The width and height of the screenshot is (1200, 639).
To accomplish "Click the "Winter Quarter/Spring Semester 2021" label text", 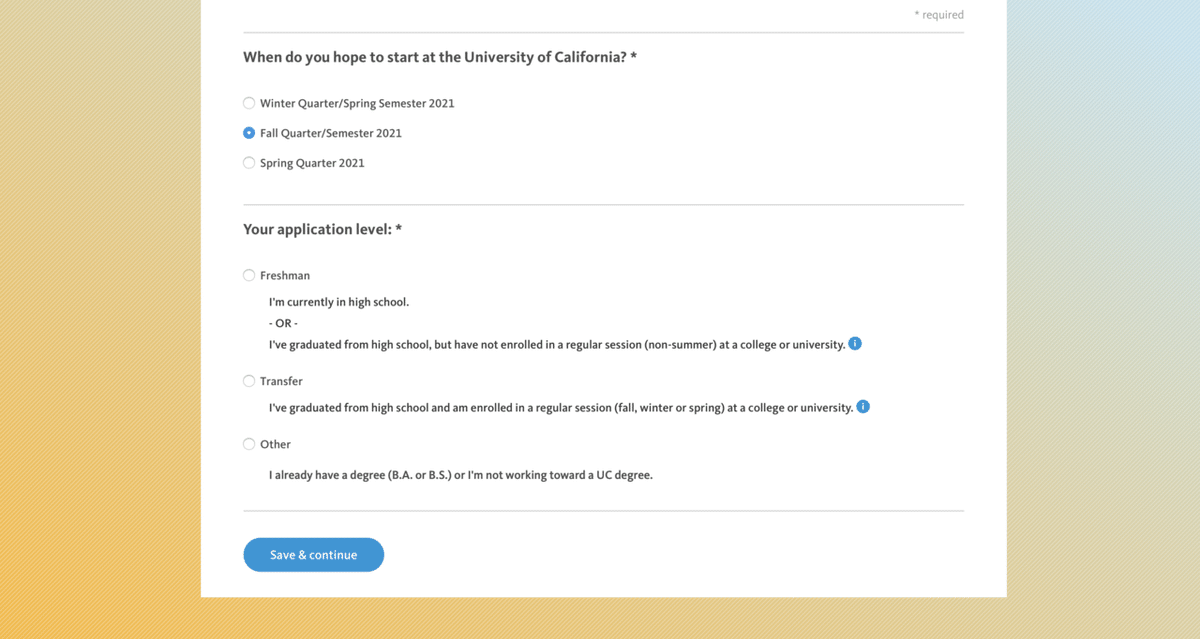I will (x=357, y=103).
